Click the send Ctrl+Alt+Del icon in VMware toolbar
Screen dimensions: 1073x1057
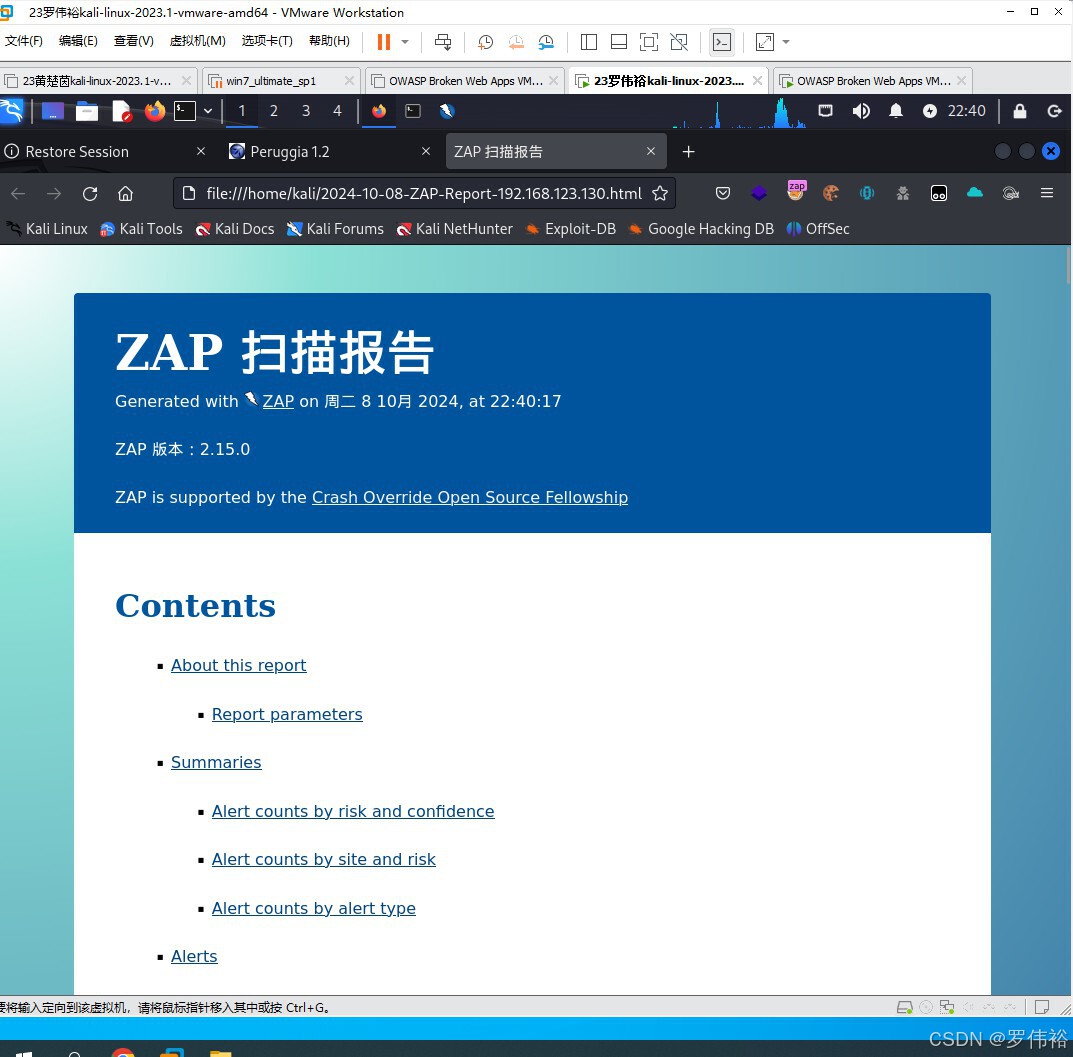click(x=443, y=42)
